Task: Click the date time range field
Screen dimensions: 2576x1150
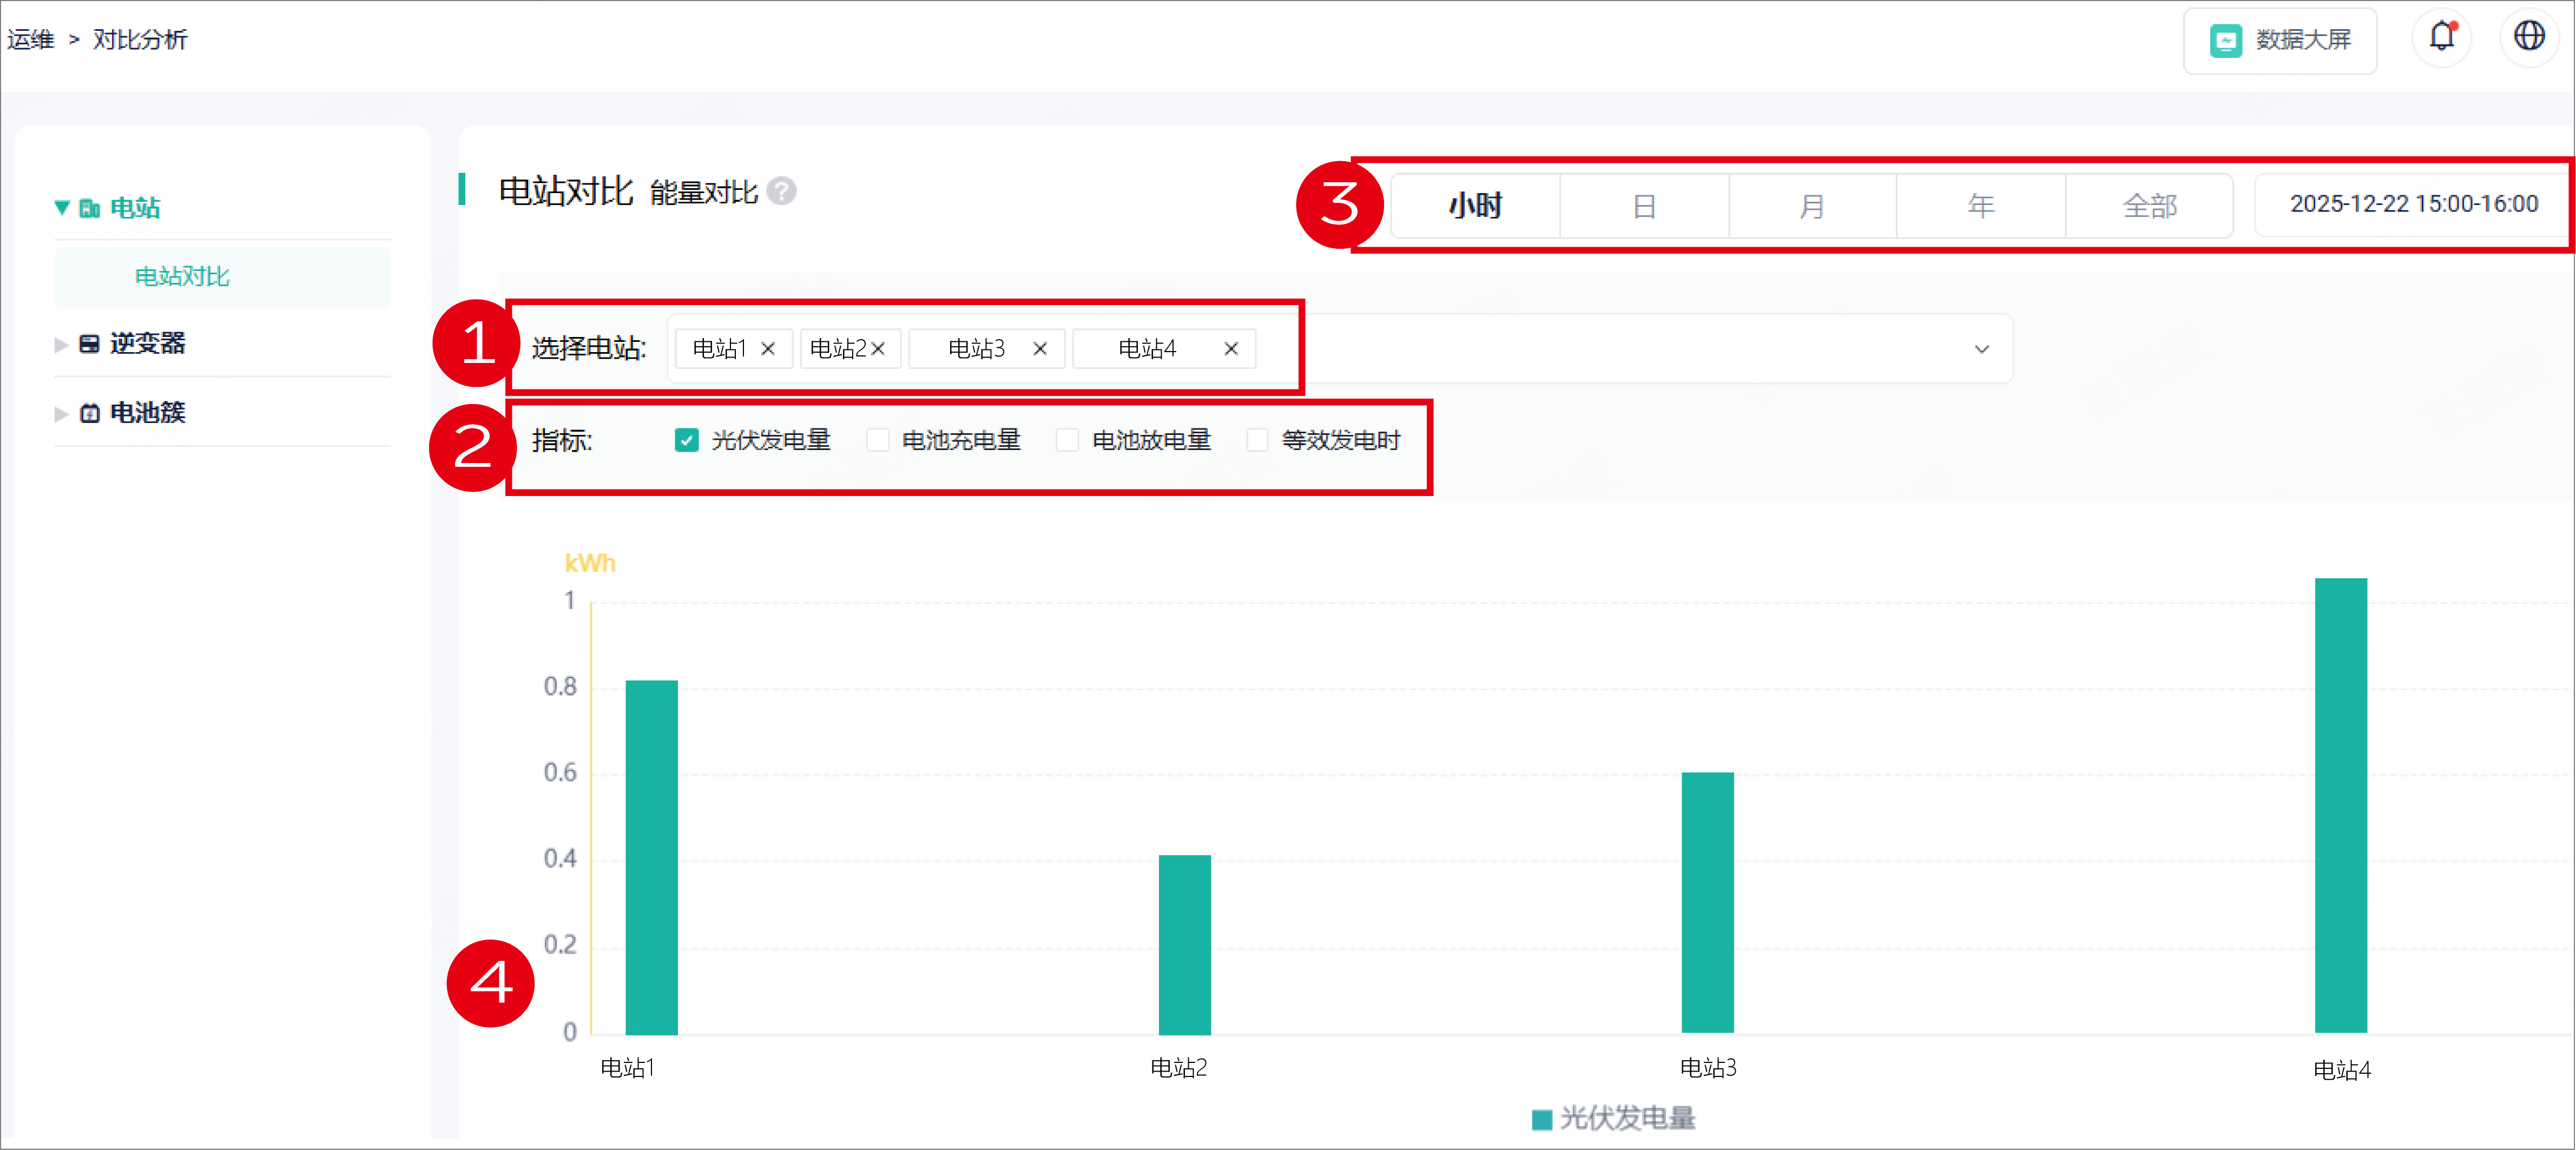Action: pos(2413,204)
